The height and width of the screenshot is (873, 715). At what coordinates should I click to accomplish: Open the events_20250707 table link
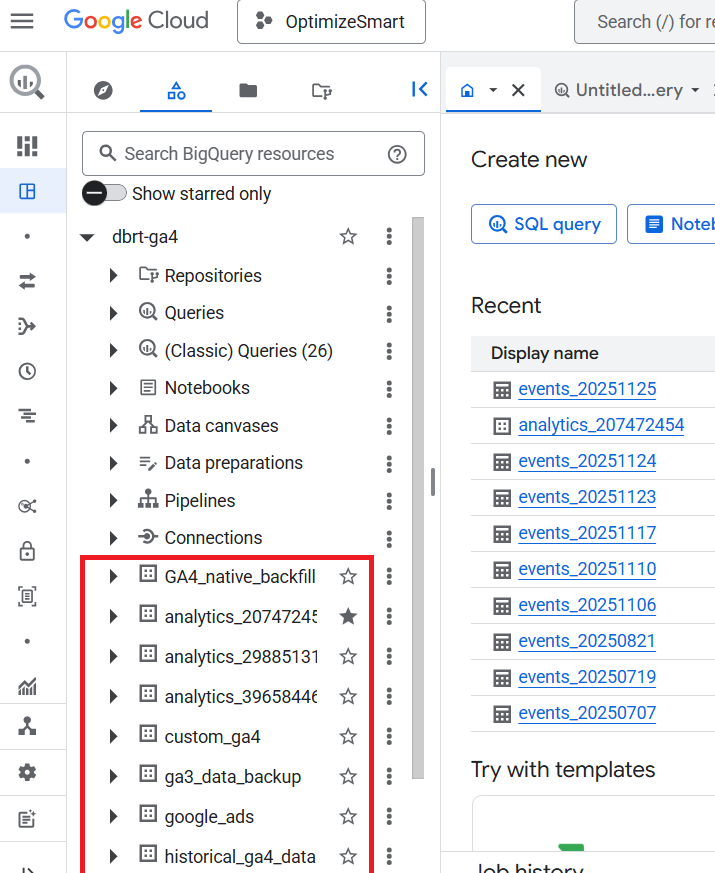click(587, 713)
